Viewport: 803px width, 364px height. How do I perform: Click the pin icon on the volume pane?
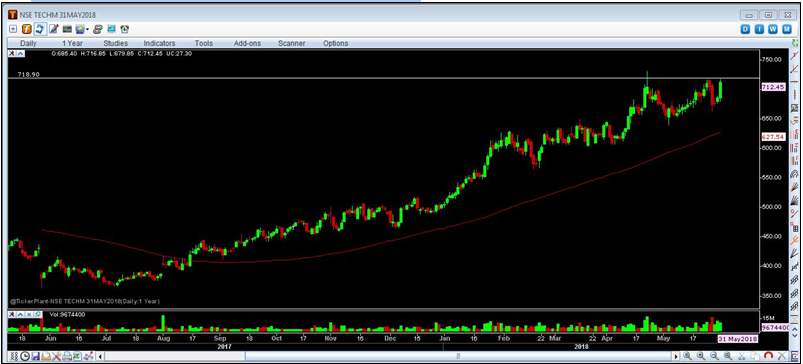[11, 314]
